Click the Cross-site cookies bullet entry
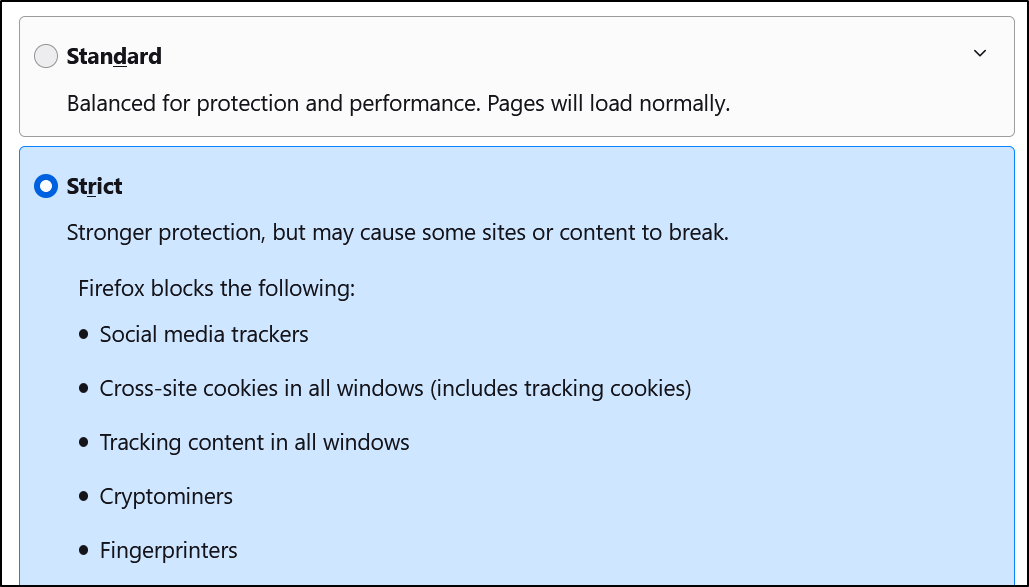1029x587 pixels. click(x=396, y=388)
